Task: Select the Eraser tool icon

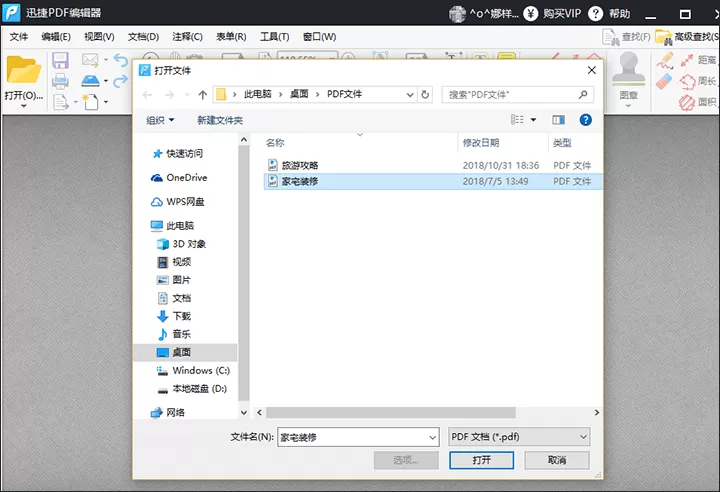Action: [x=664, y=81]
